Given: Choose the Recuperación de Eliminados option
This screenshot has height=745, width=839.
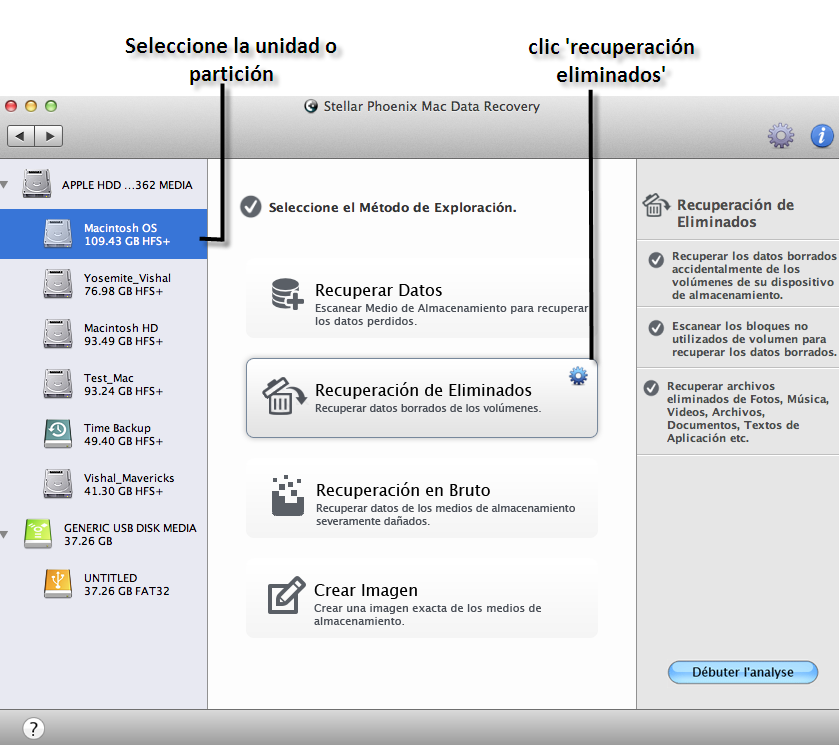Looking at the screenshot, I should click(x=422, y=398).
